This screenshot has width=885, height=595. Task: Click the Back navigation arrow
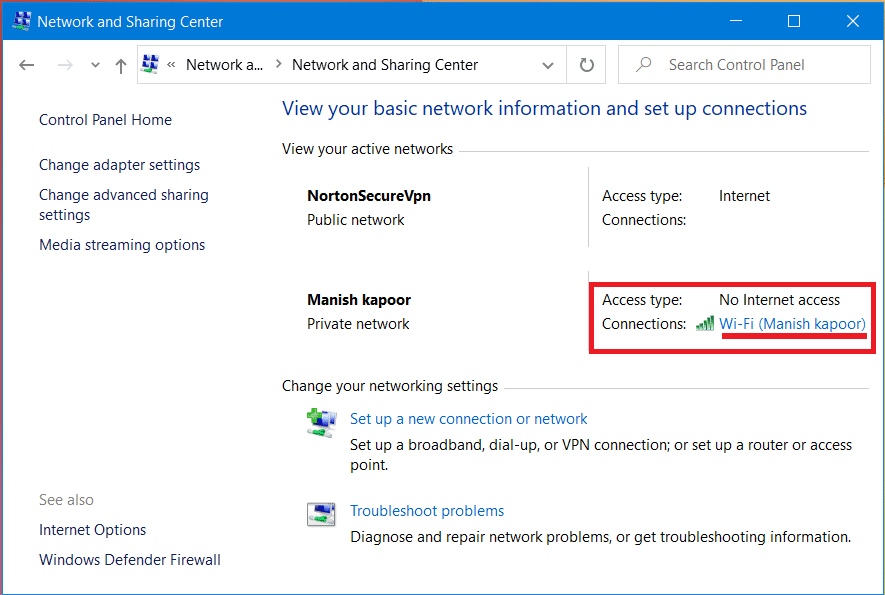click(27, 65)
